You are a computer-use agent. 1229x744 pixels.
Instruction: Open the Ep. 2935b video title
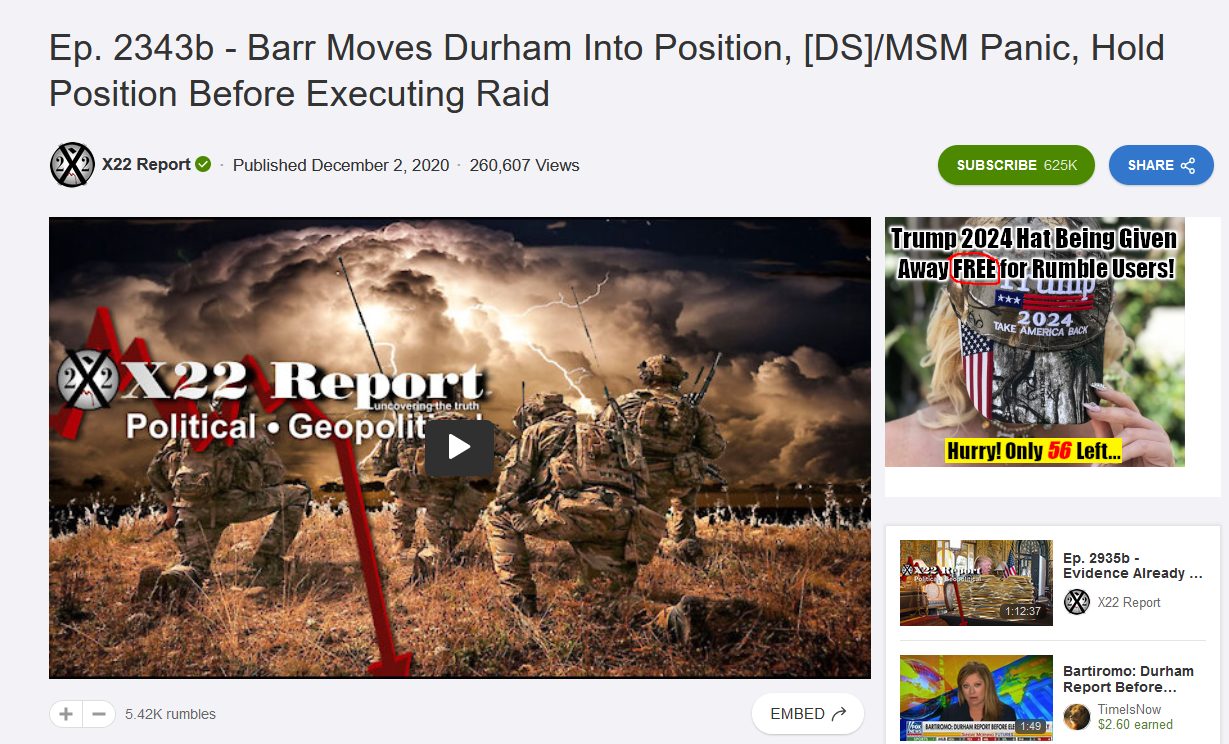1133,565
